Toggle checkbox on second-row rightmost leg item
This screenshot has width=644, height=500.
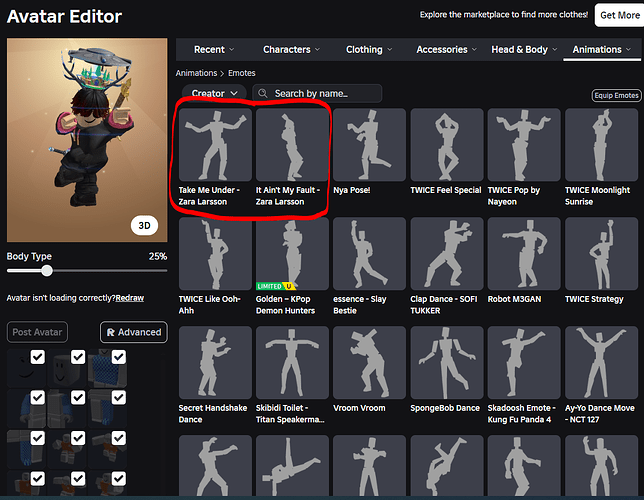point(119,397)
